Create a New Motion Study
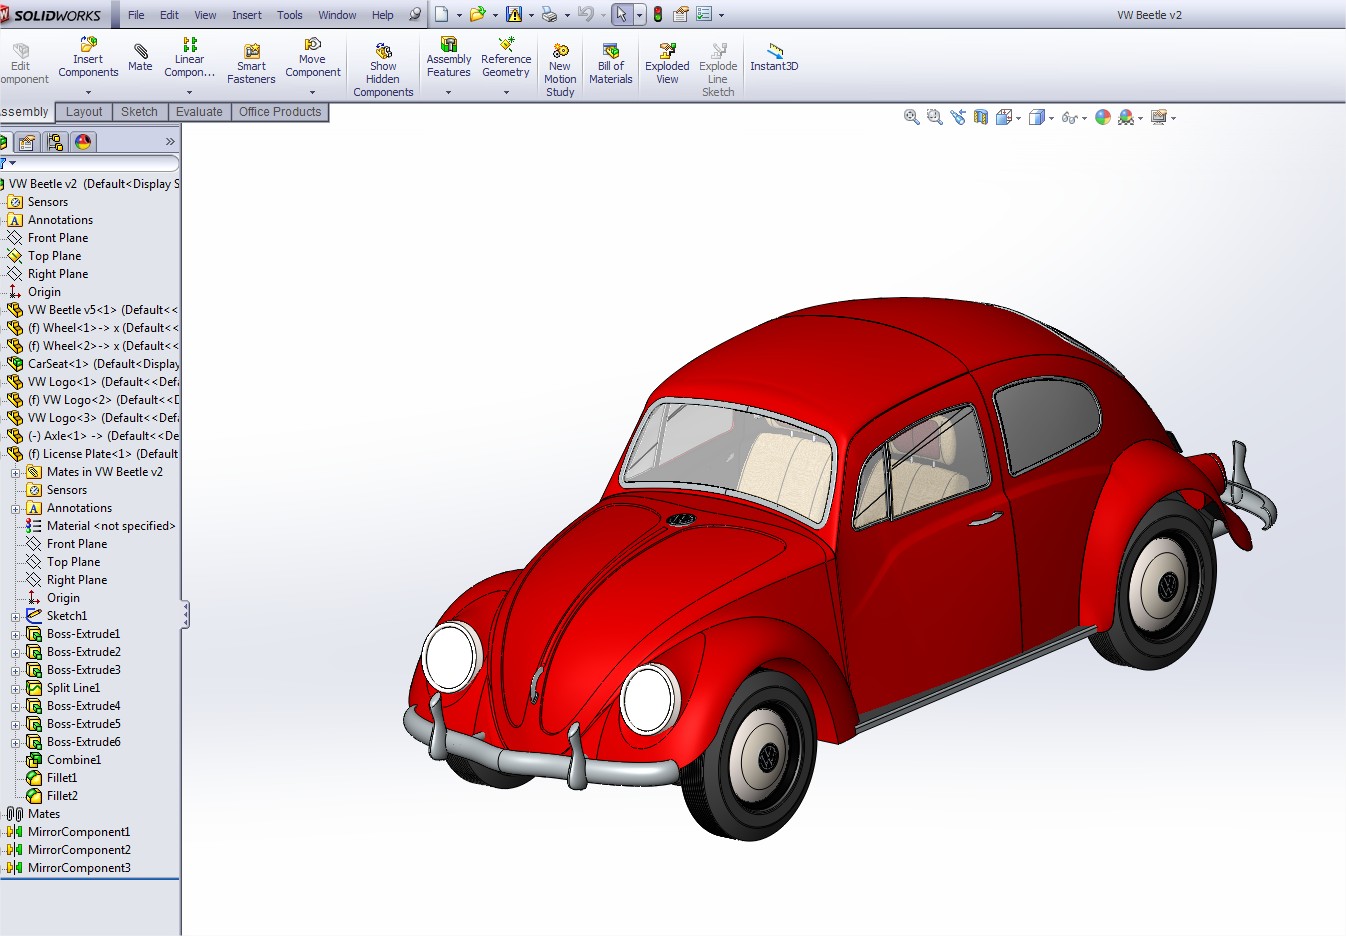 560,70
